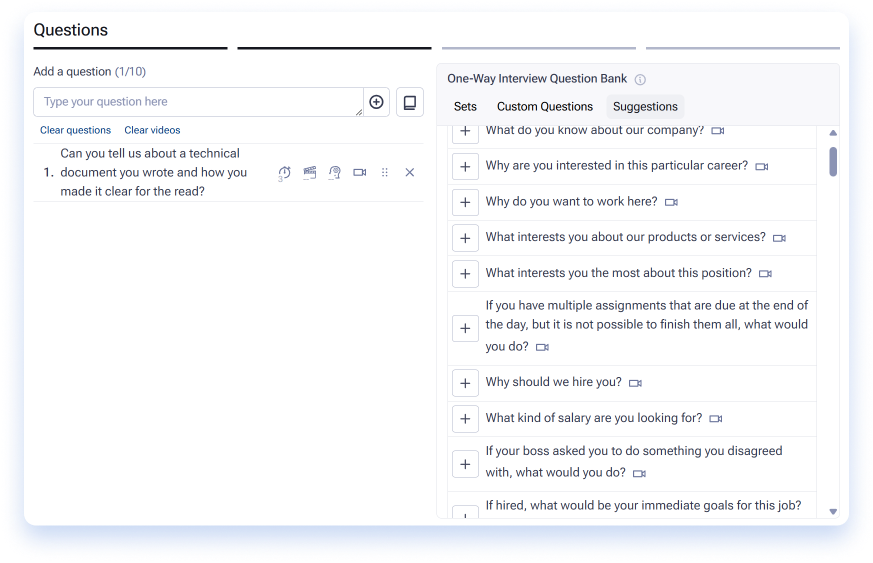Click video icon beside "most about this position?" question
Image resolution: width=873 pixels, height=563 pixels.
coord(766,273)
